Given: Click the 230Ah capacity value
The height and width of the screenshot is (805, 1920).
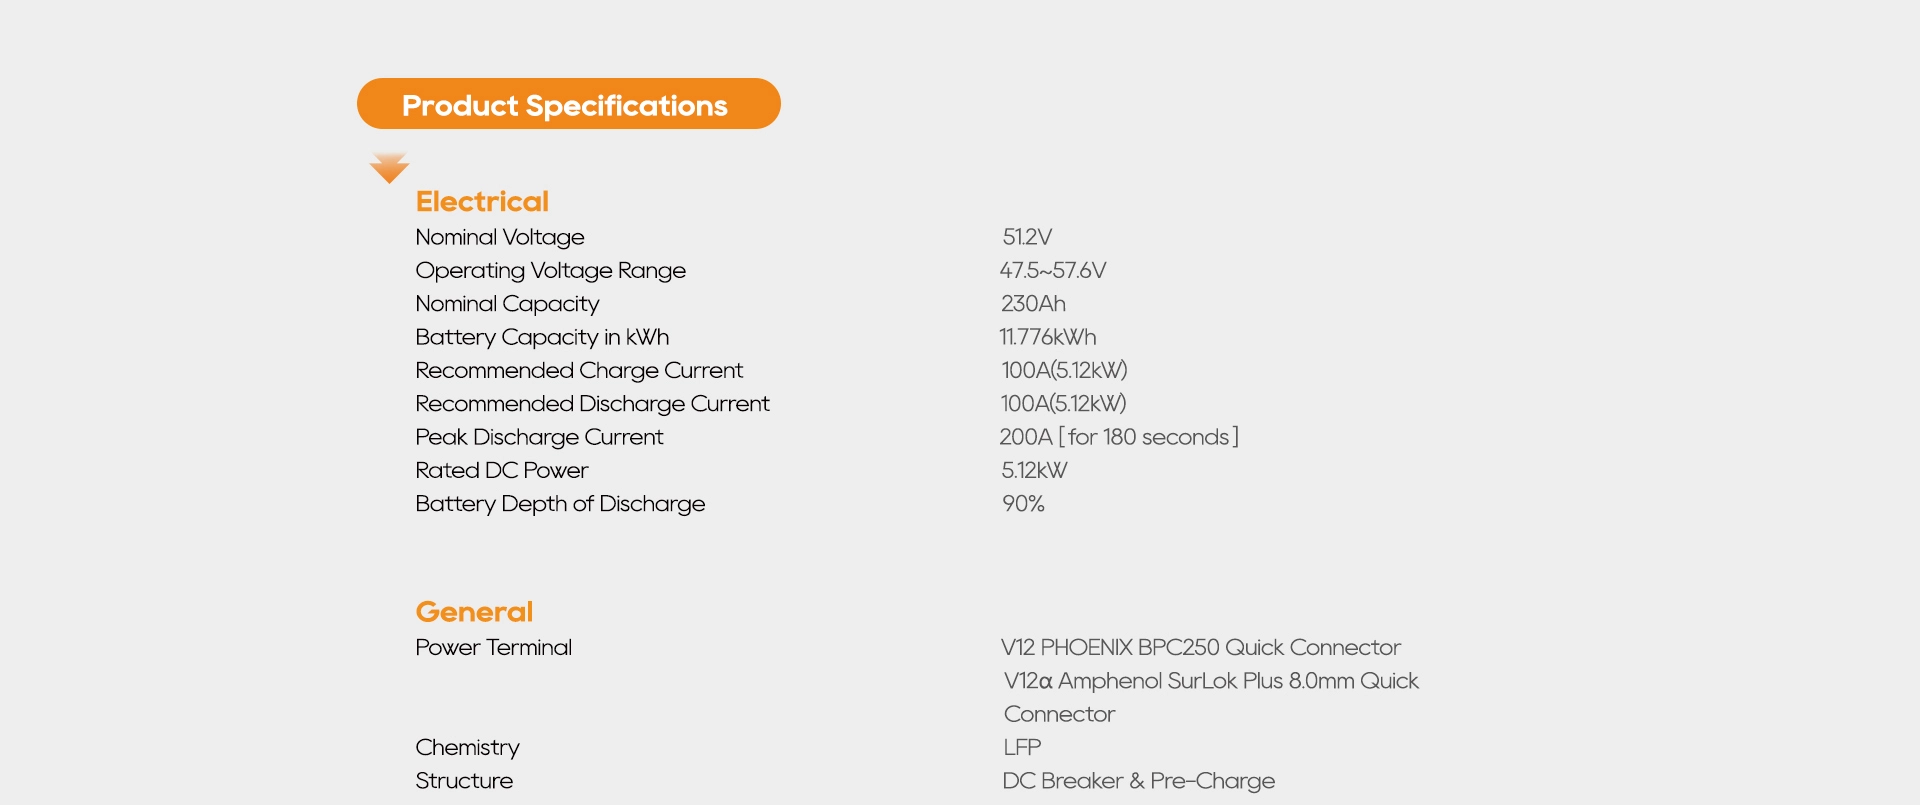Looking at the screenshot, I should pos(1033,304).
